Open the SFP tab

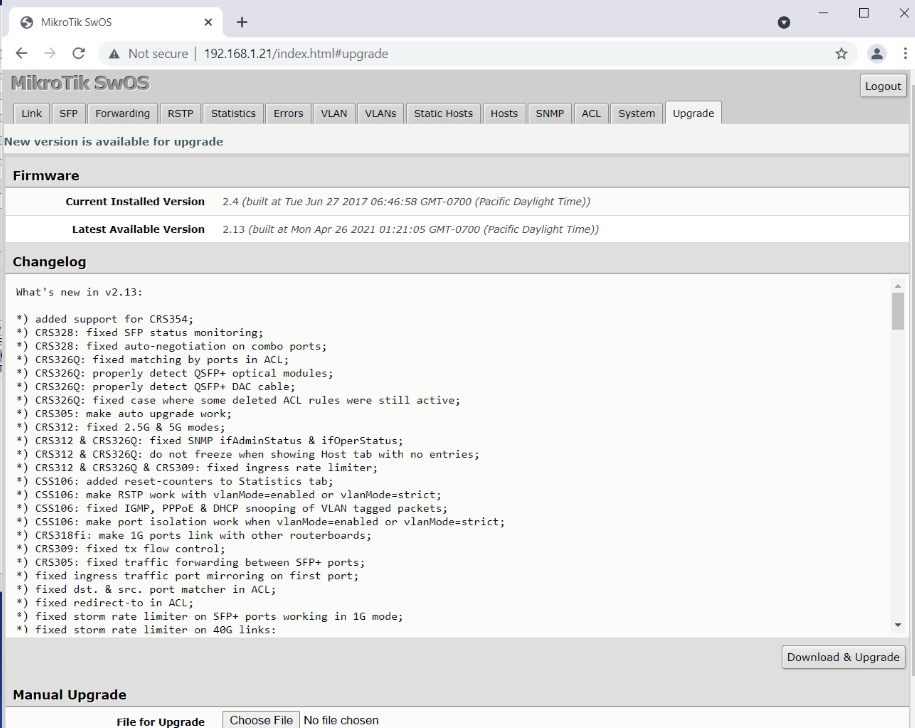(68, 113)
